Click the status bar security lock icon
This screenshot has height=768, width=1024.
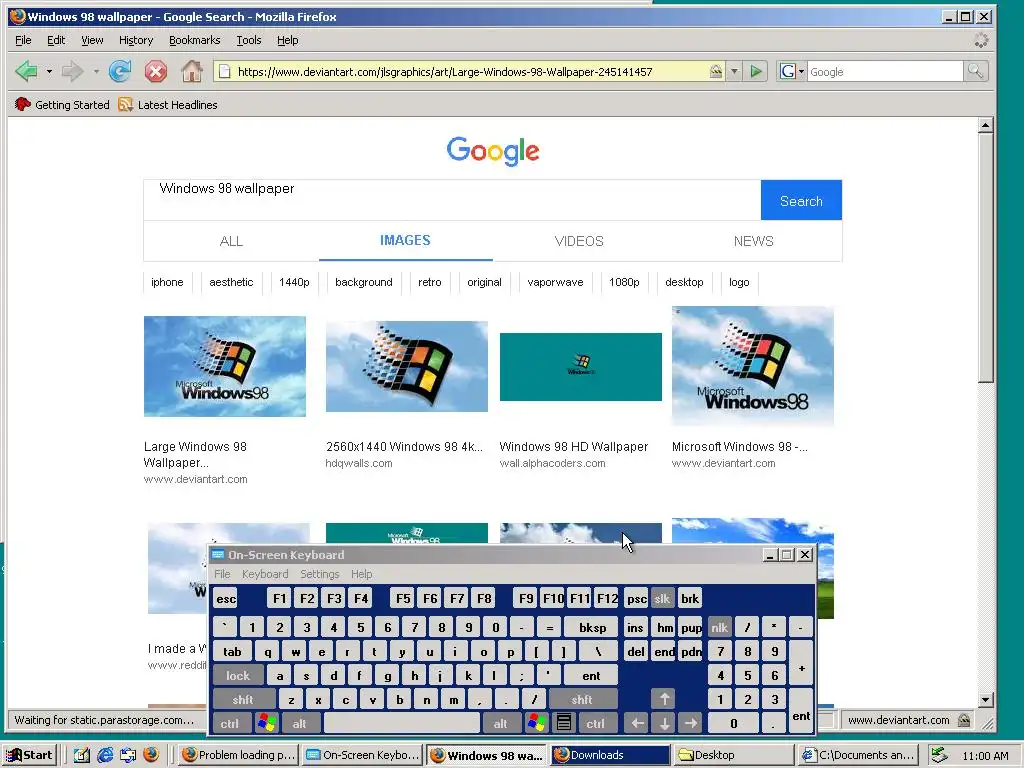pyautogui.click(x=964, y=720)
